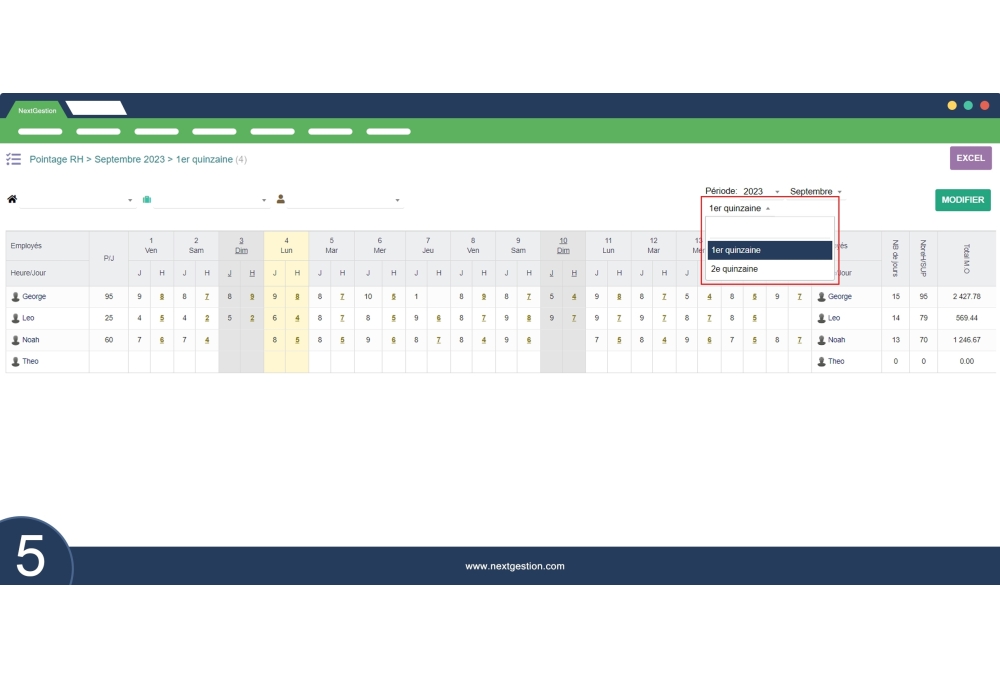Click Leo's employee icon
Image resolution: width=1000 pixels, height=679 pixels.
point(15,318)
